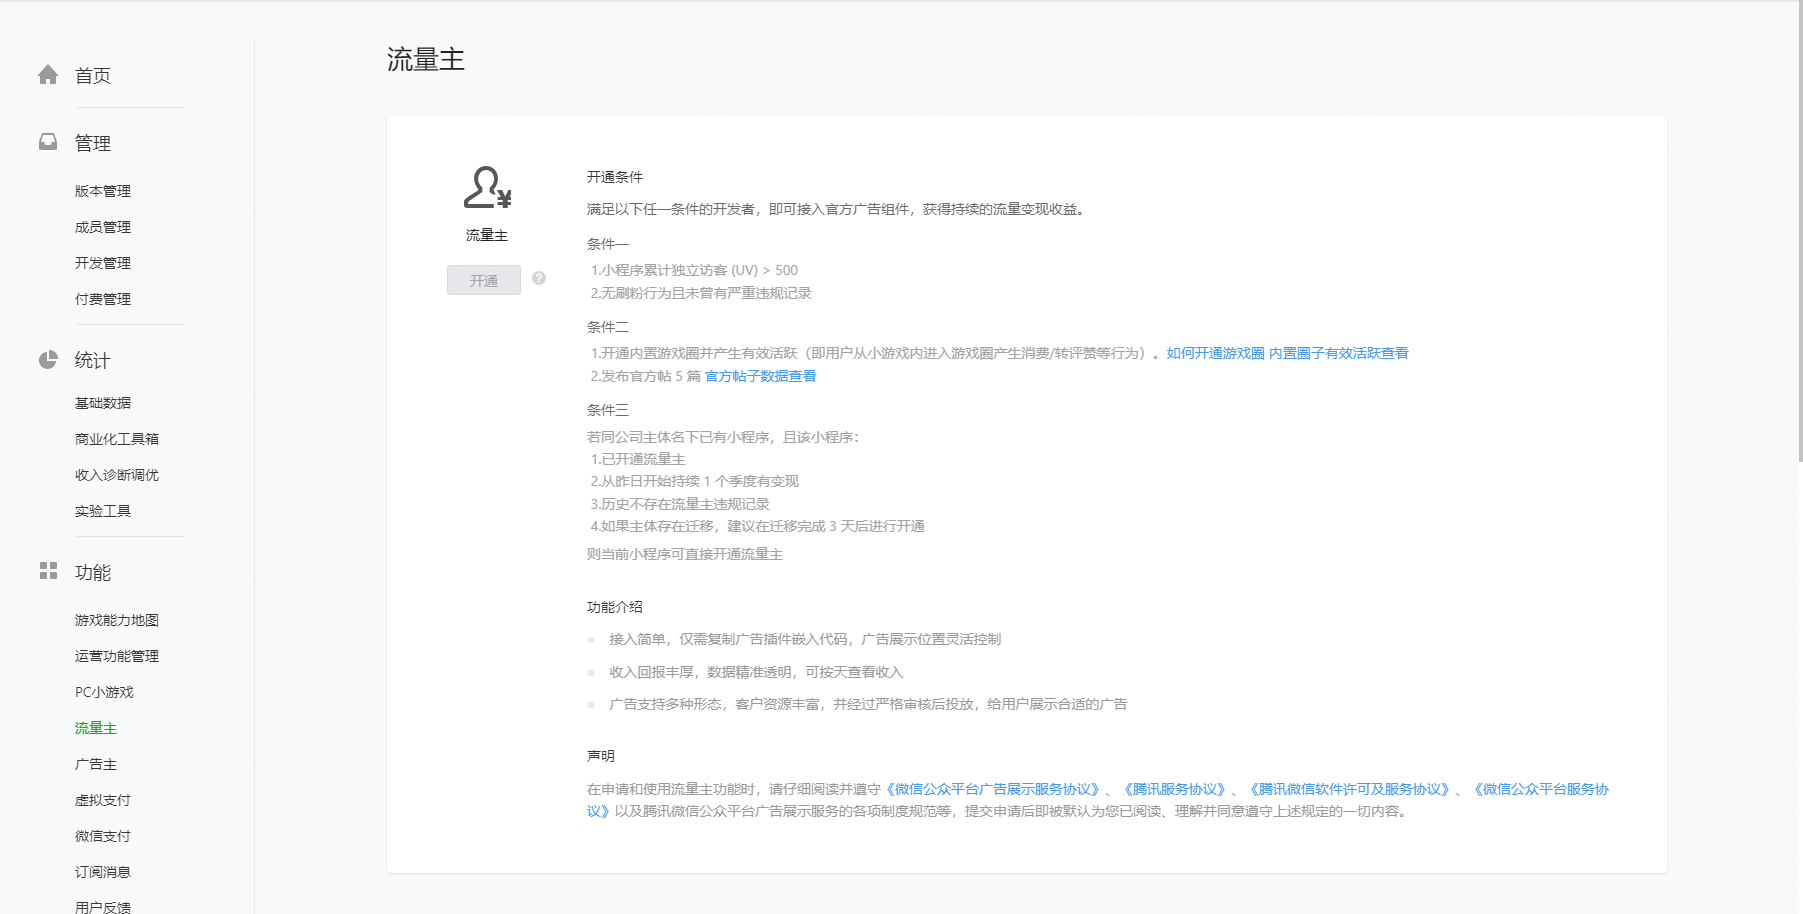This screenshot has height=914, width=1803.
Task: Click the grid icon beside 功能
Action: pos(48,571)
